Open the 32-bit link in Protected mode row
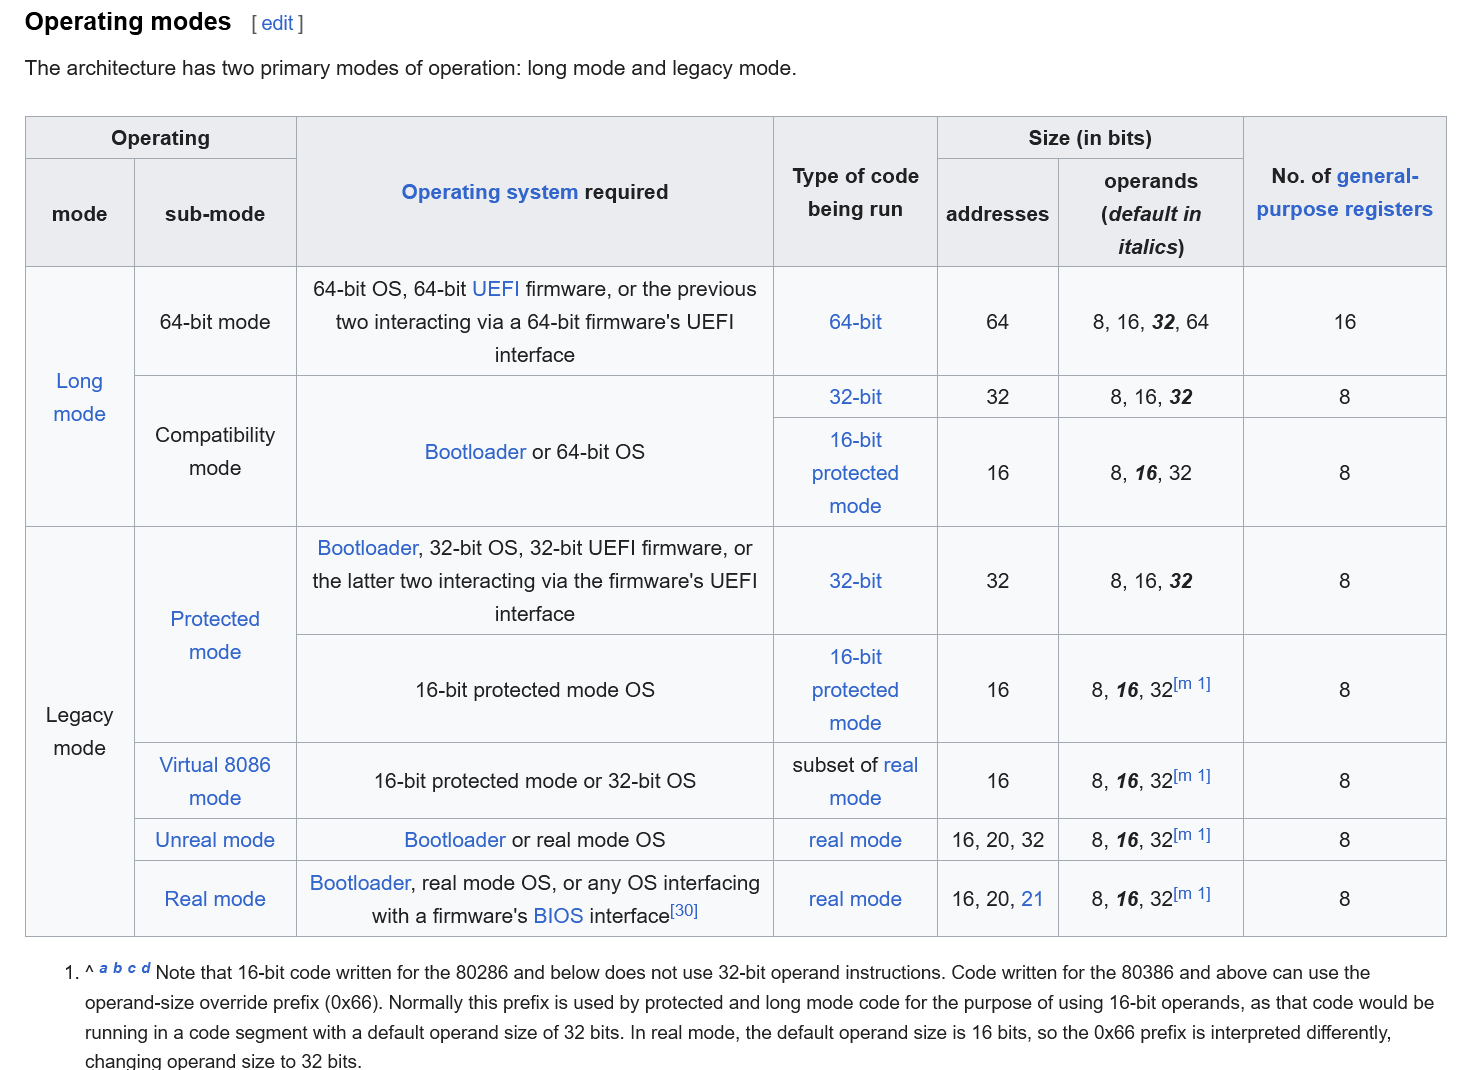Viewport: 1476px width, 1070px height. point(855,581)
